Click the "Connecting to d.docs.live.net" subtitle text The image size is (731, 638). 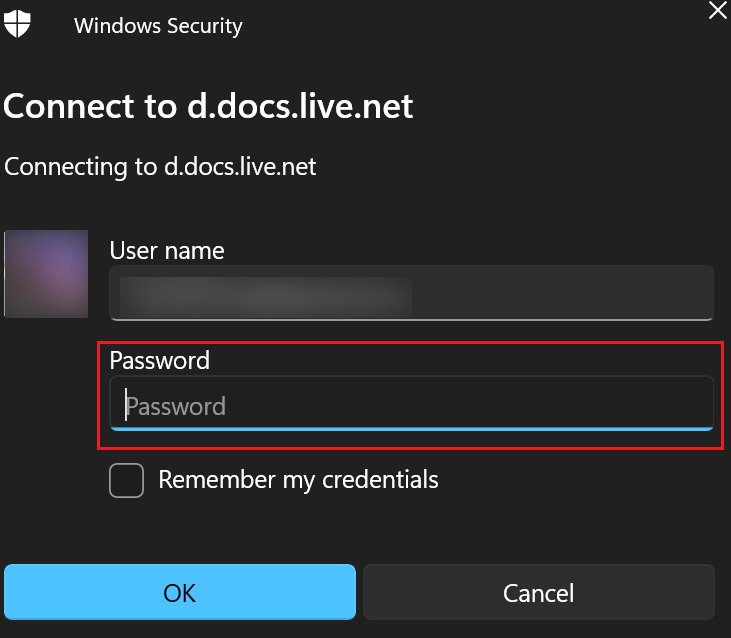[x=160, y=167]
